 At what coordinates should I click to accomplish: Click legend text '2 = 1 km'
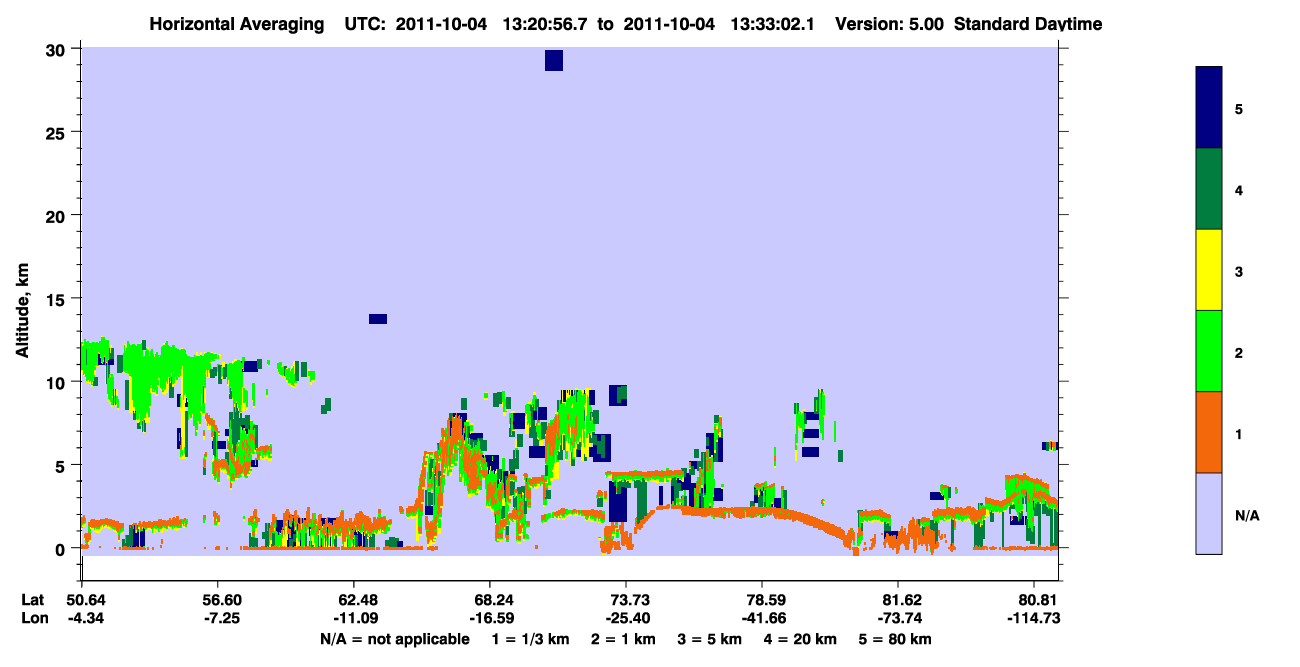pyautogui.click(x=623, y=639)
